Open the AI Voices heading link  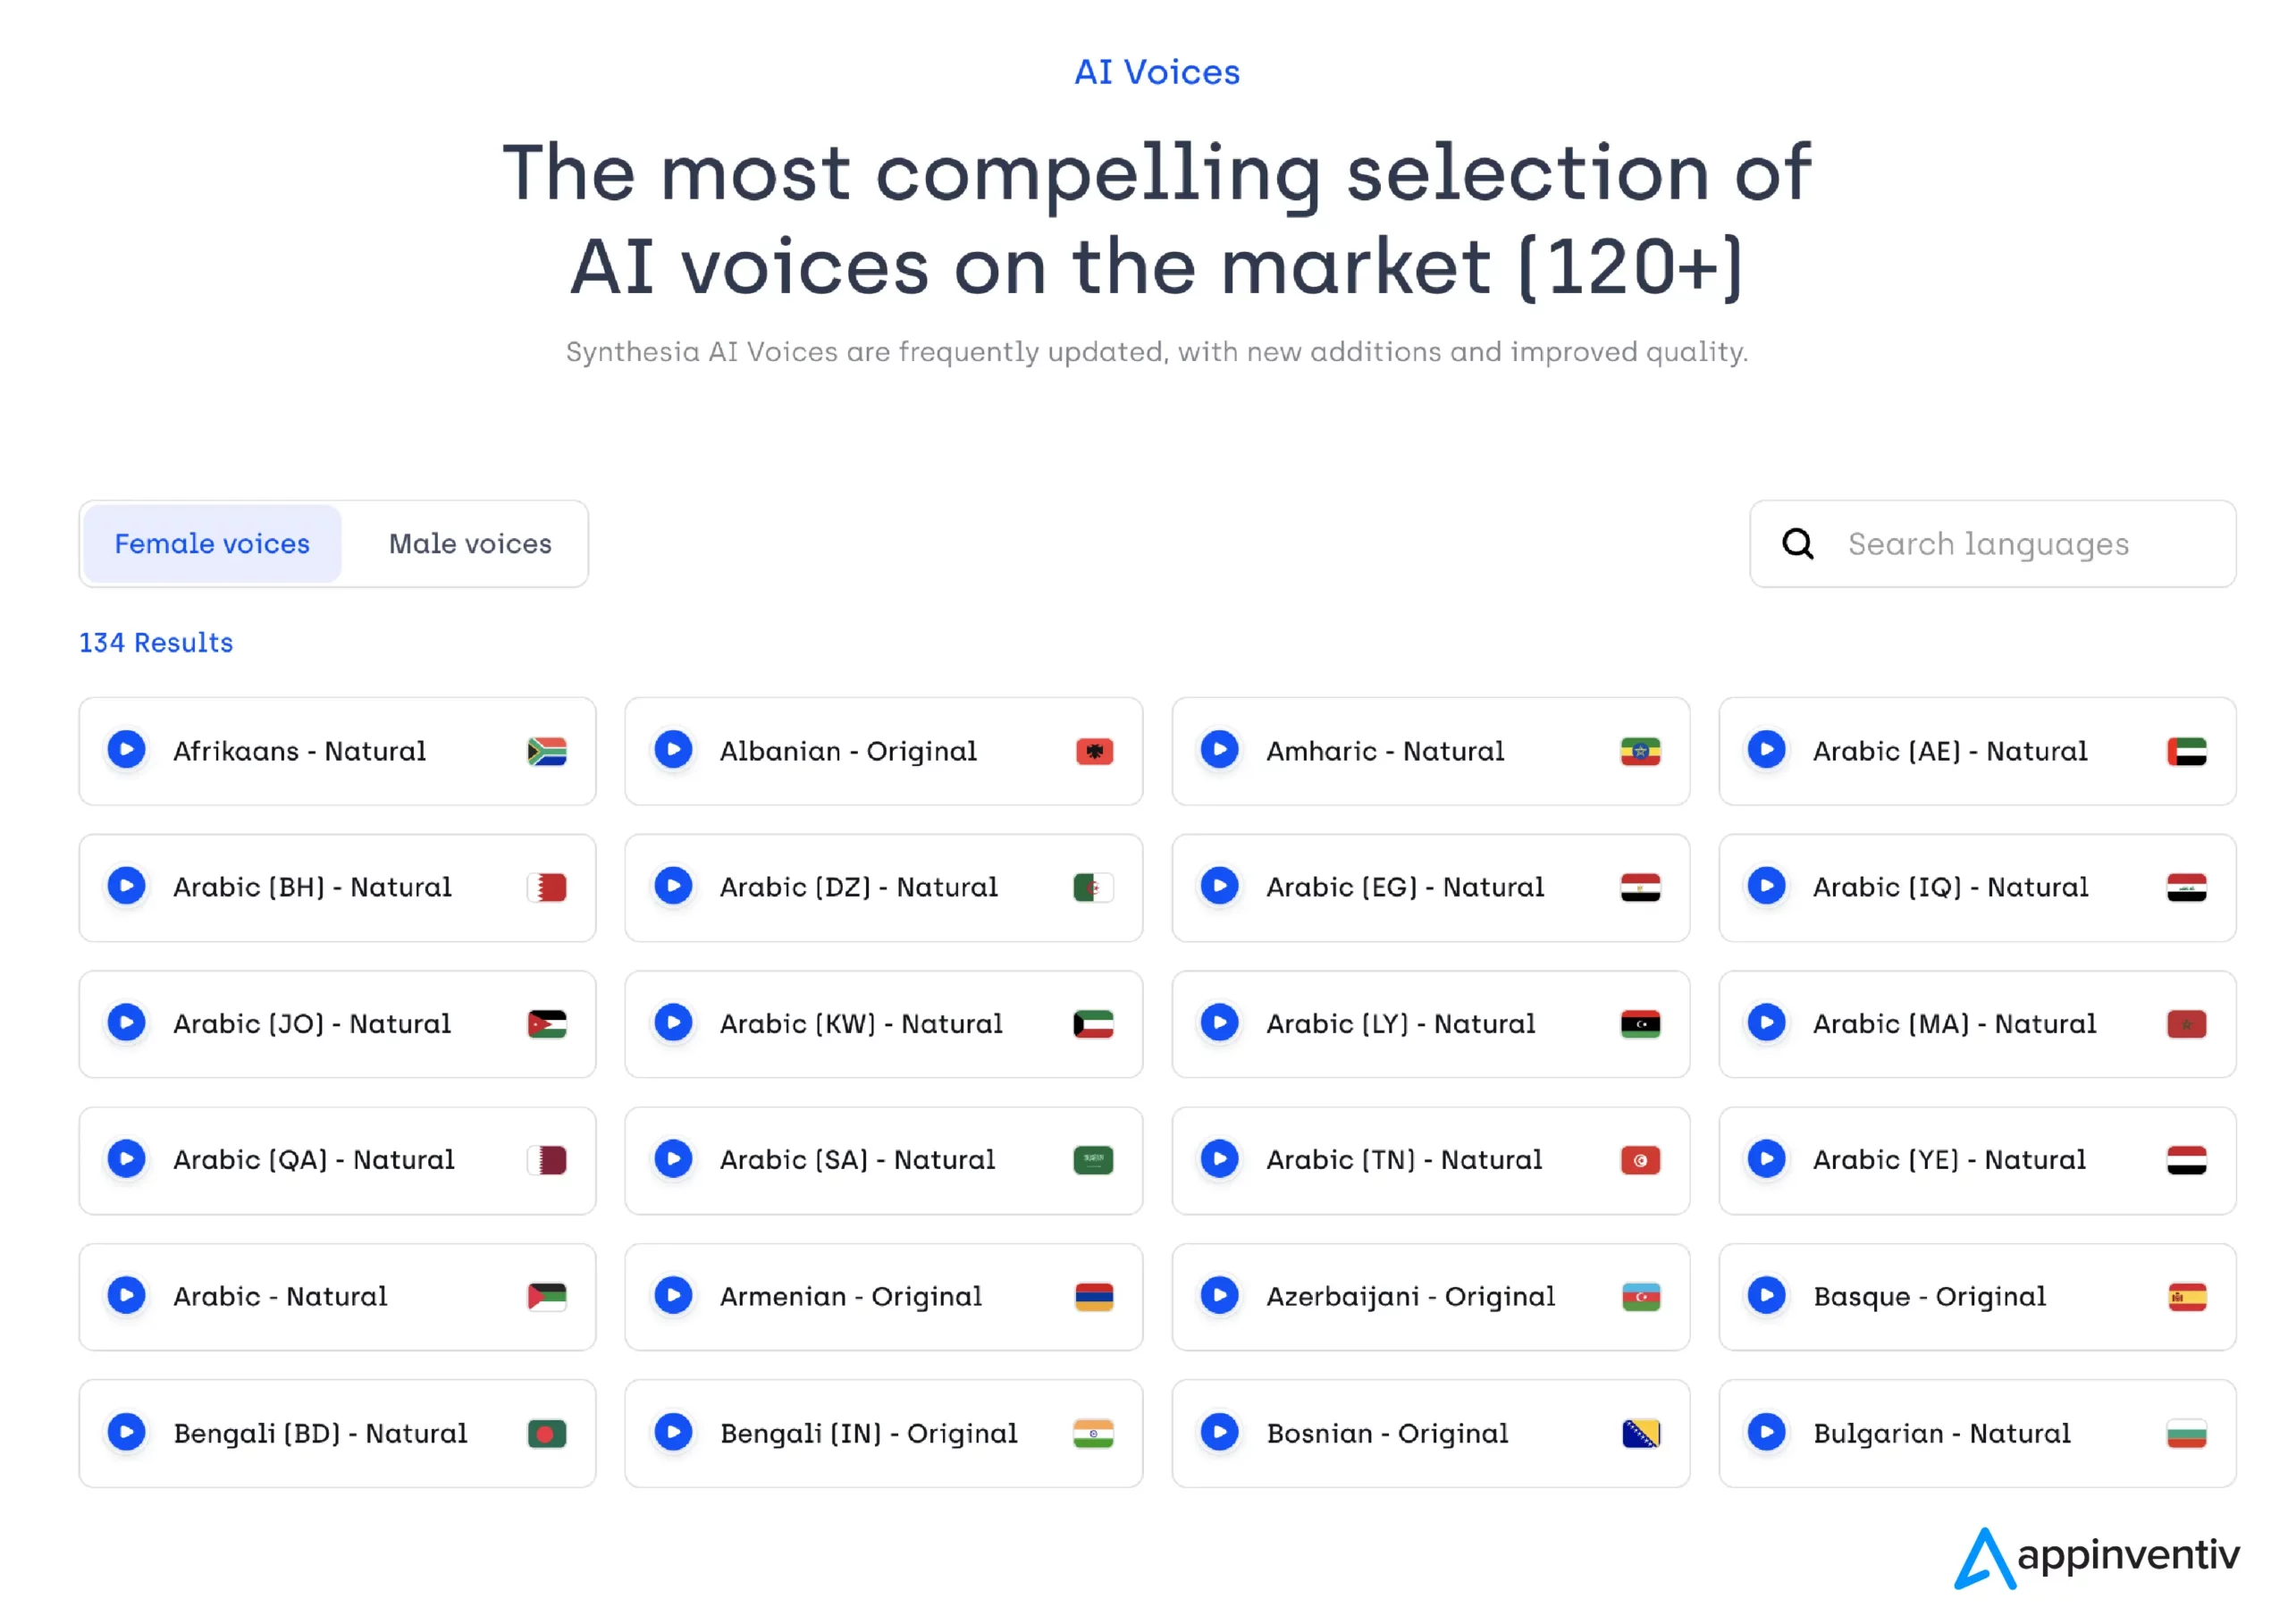click(x=1157, y=72)
